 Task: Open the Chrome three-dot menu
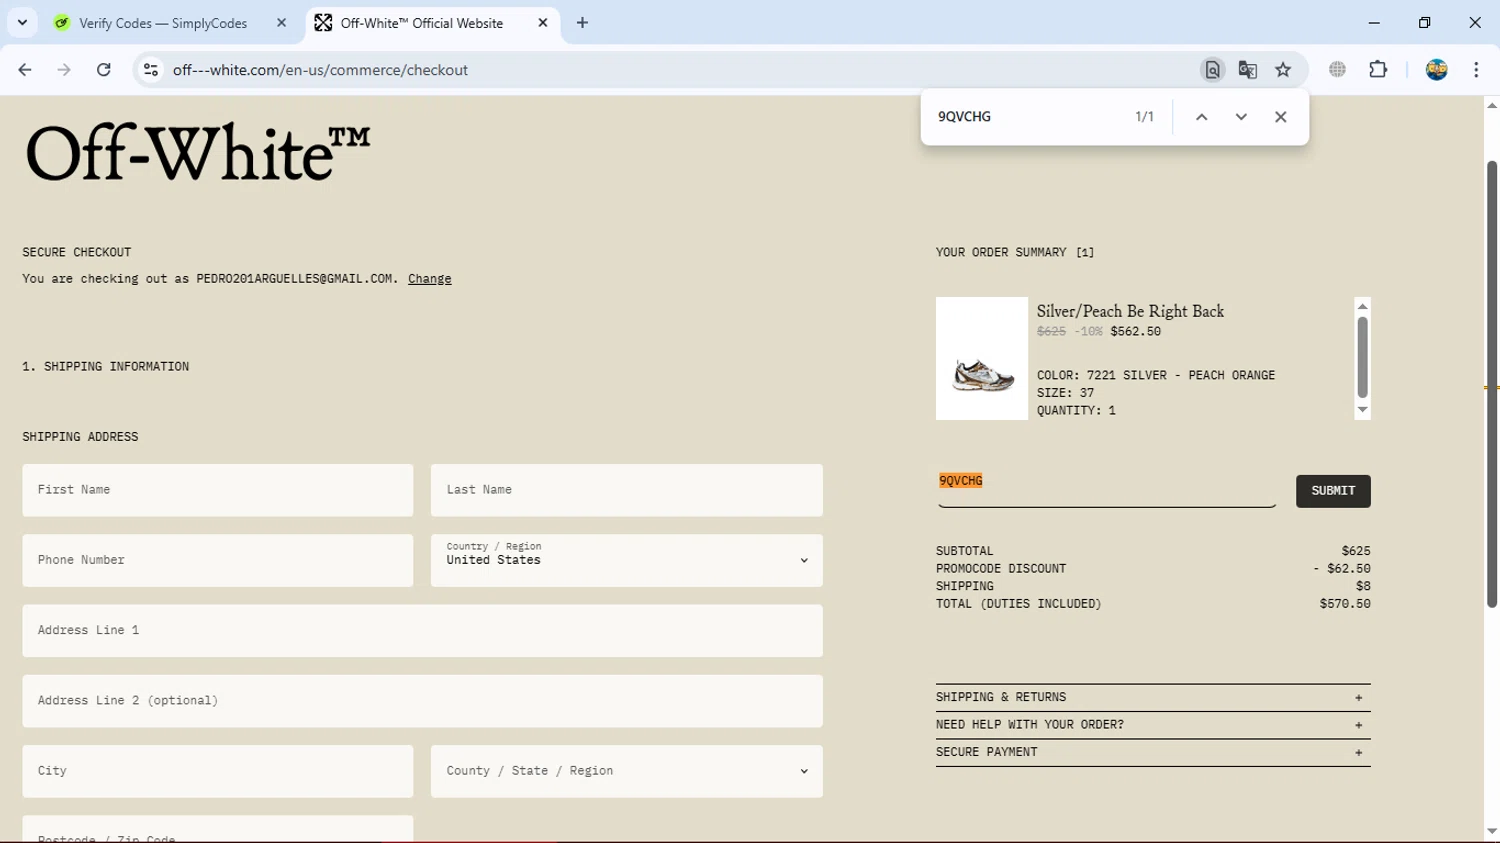click(x=1476, y=70)
